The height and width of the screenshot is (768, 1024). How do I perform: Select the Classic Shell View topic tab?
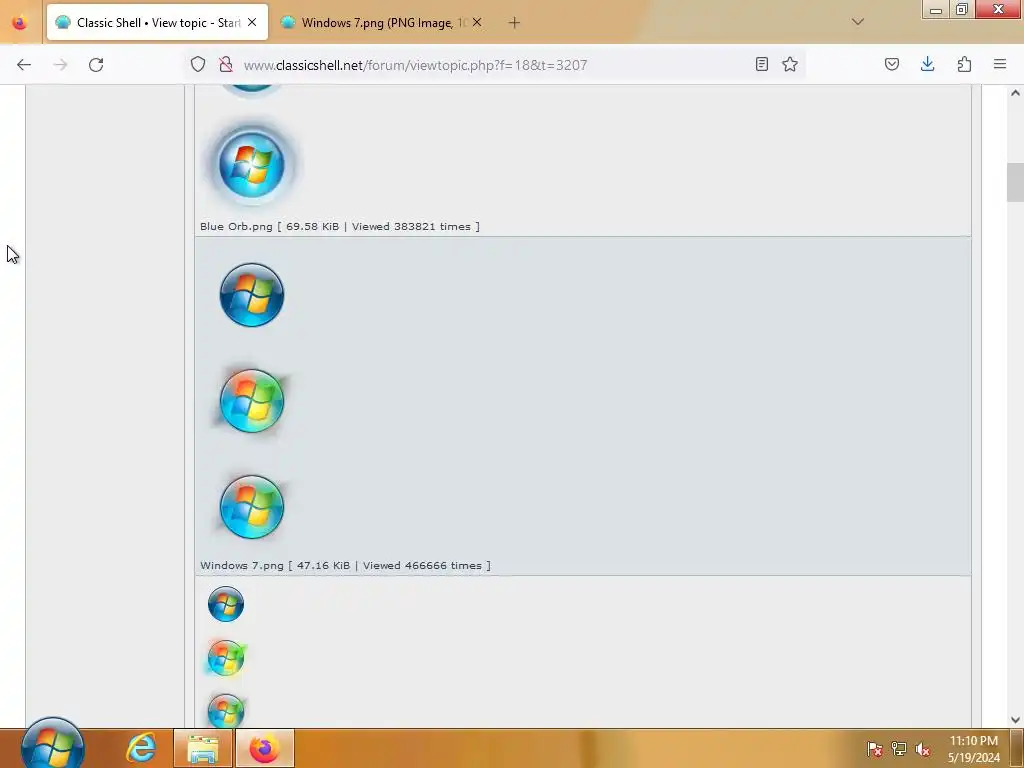pos(157,22)
